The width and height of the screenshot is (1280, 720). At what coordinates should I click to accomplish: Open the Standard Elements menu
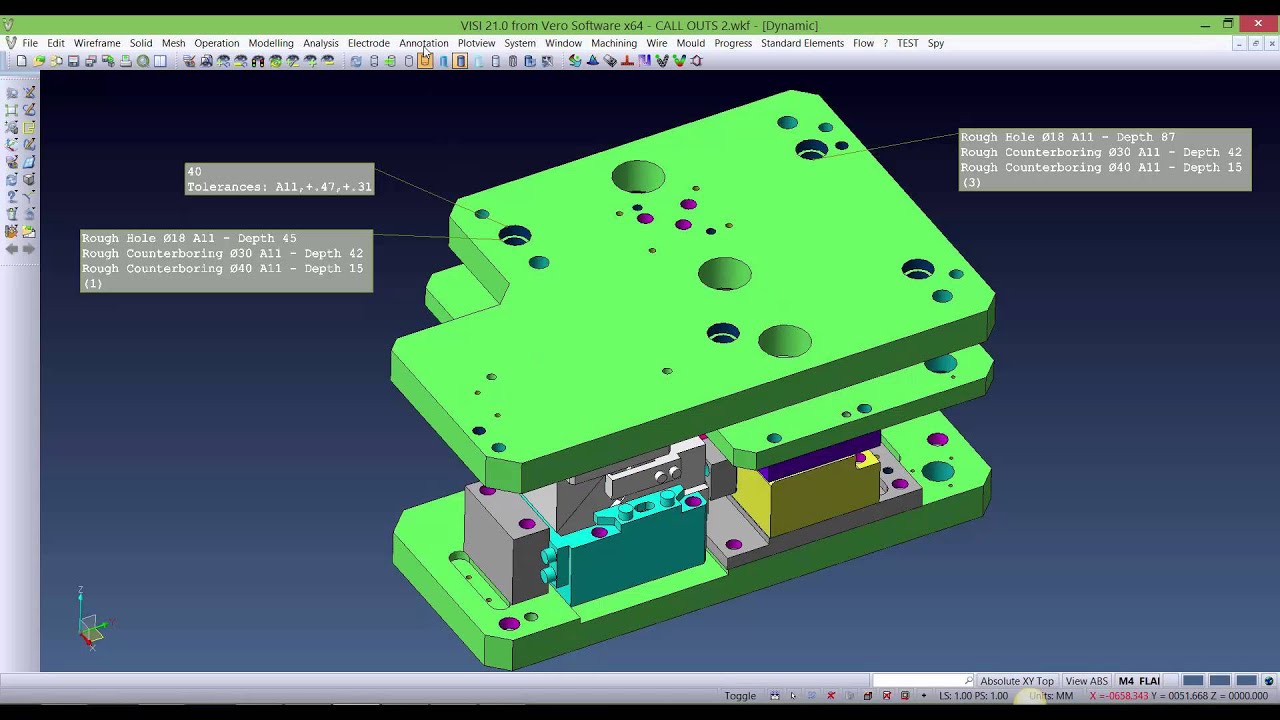coord(802,43)
